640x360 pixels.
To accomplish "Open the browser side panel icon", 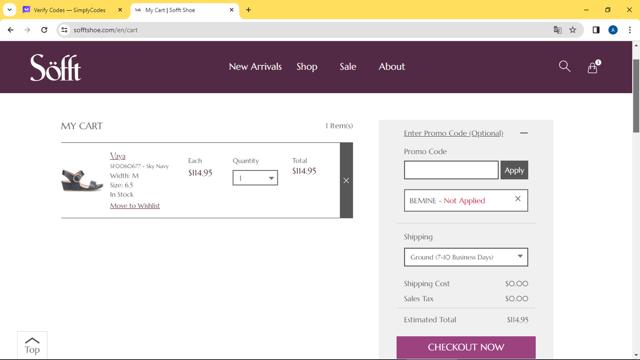I will click(596, 30).
